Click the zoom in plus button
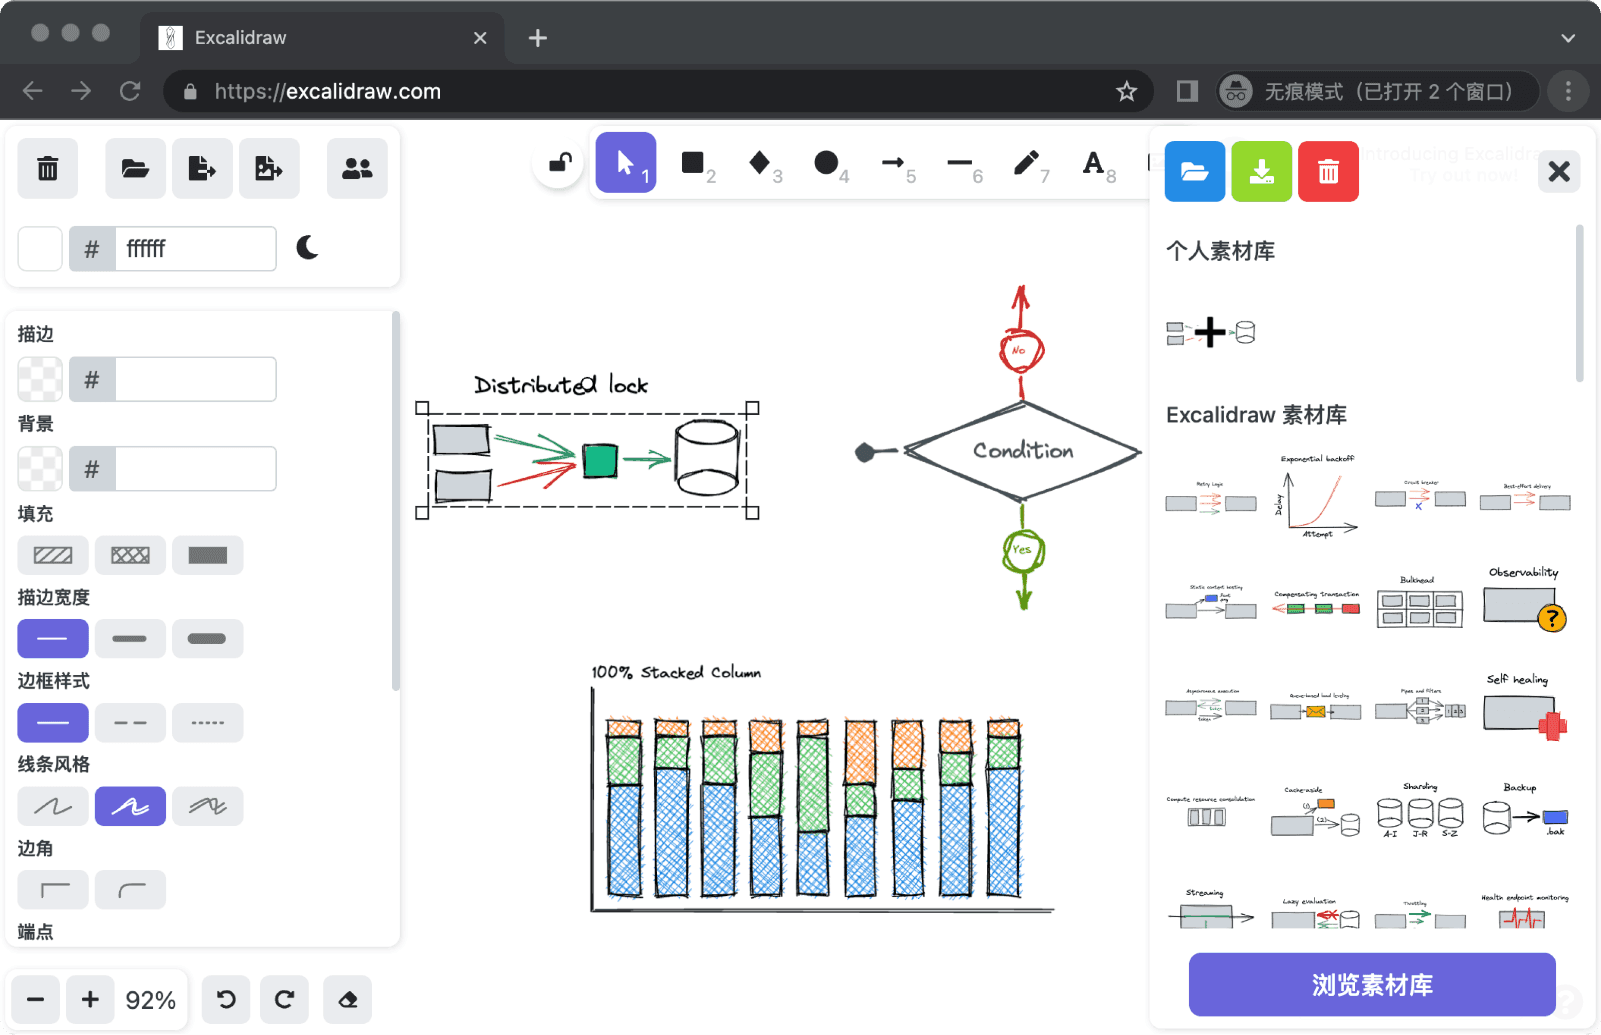Image resolution: width=1601 pixels, height=1035 pixels. pos(90,1000)
